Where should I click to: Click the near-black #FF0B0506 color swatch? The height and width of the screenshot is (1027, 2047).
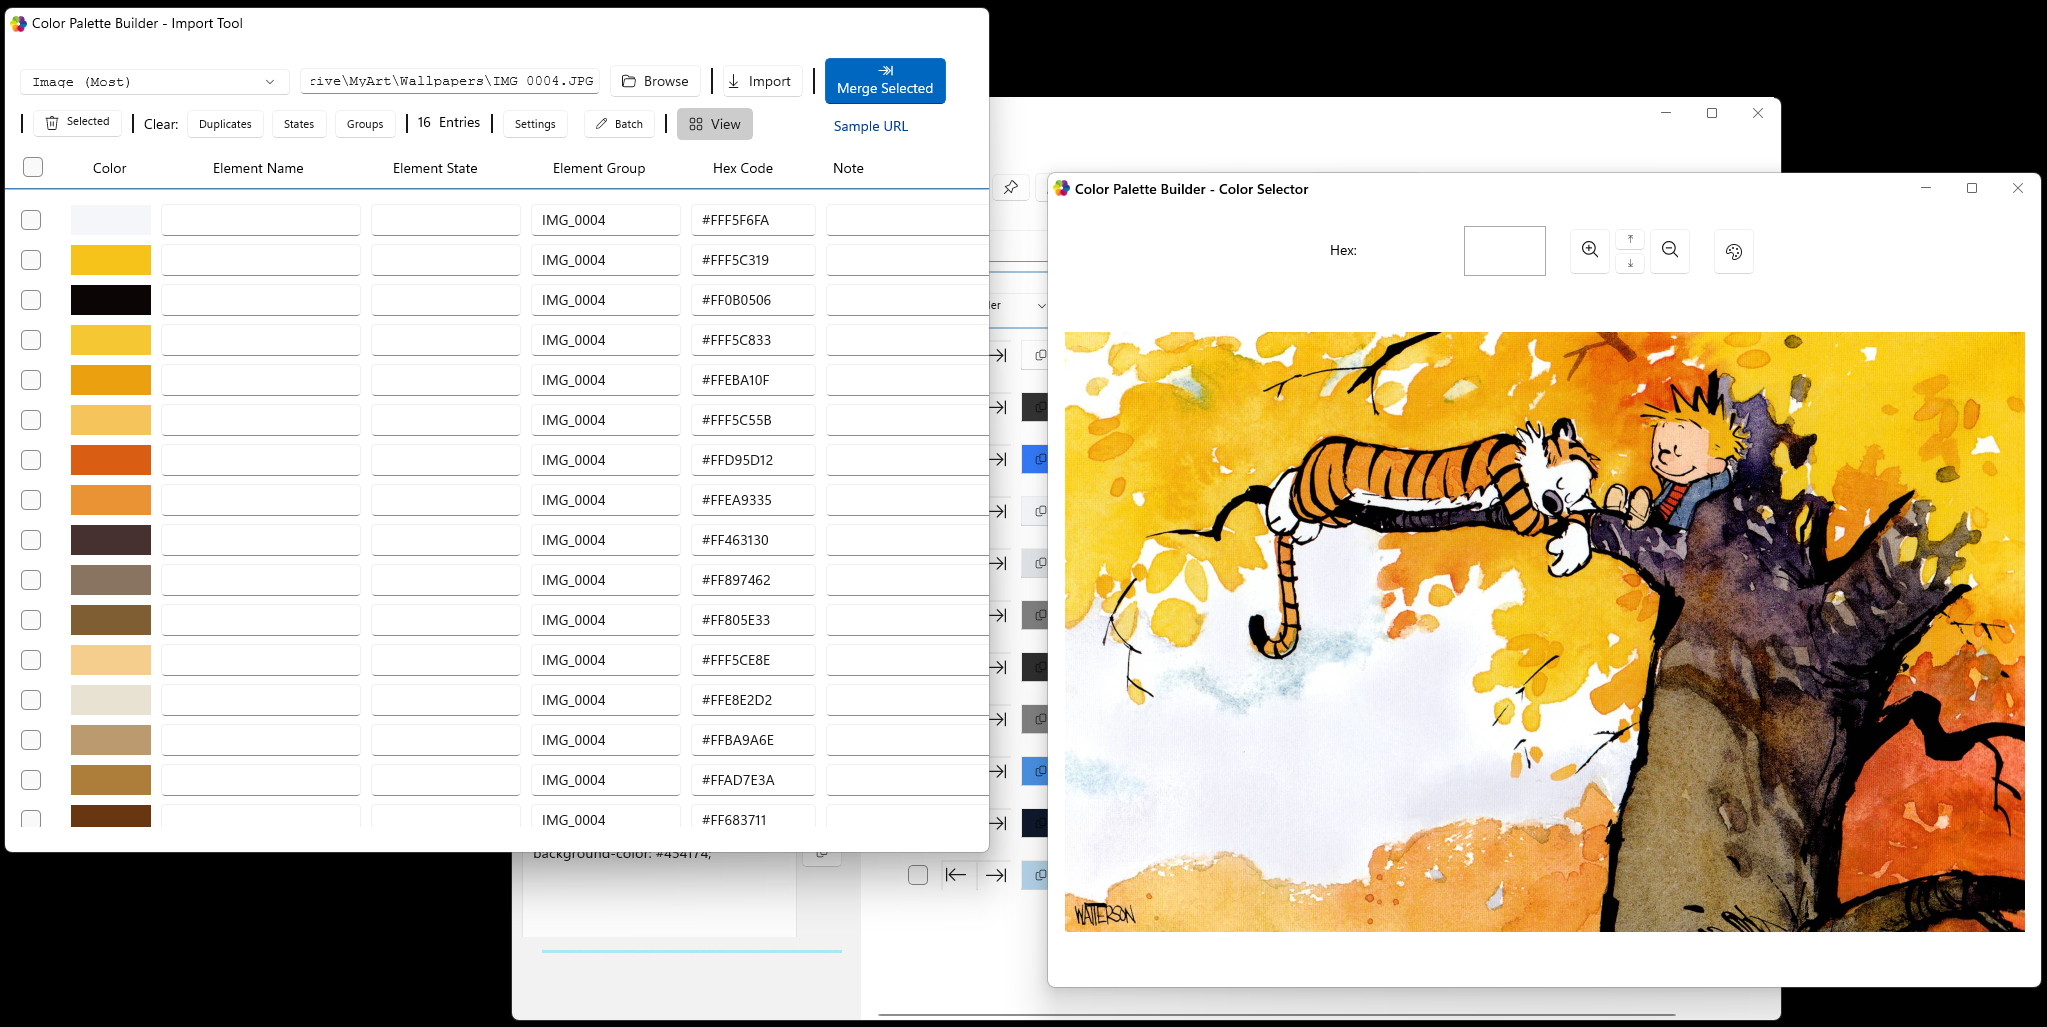coord(111,300)
